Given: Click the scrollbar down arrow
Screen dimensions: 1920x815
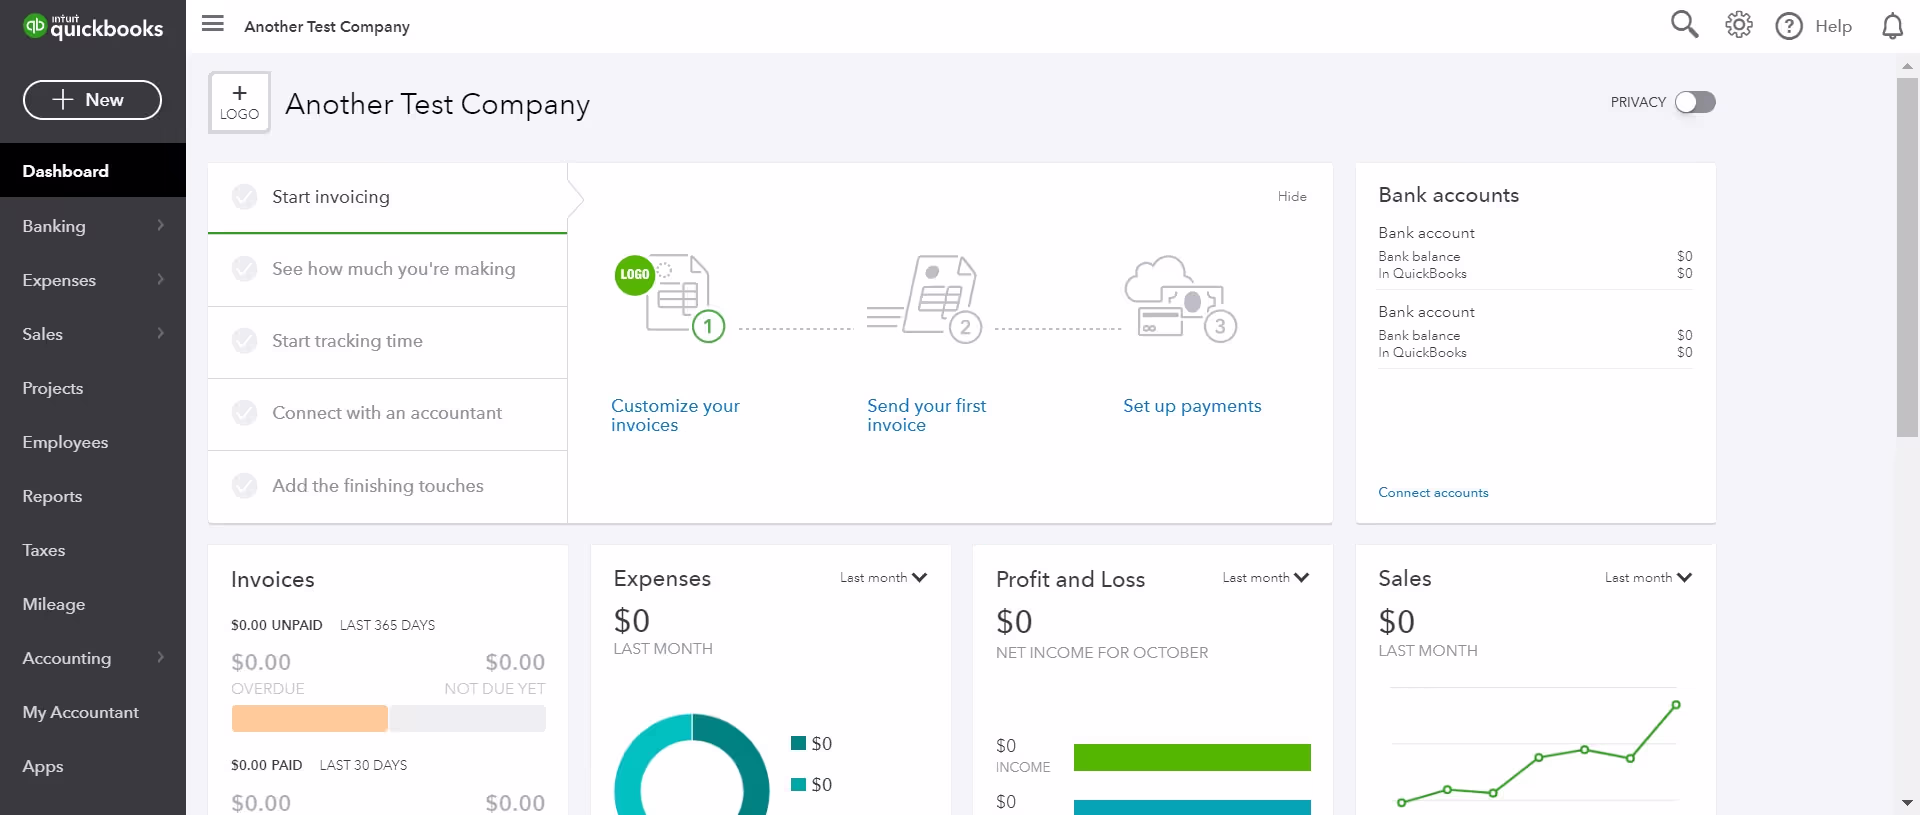Looking at the screenshot, I should point(1907,802).
